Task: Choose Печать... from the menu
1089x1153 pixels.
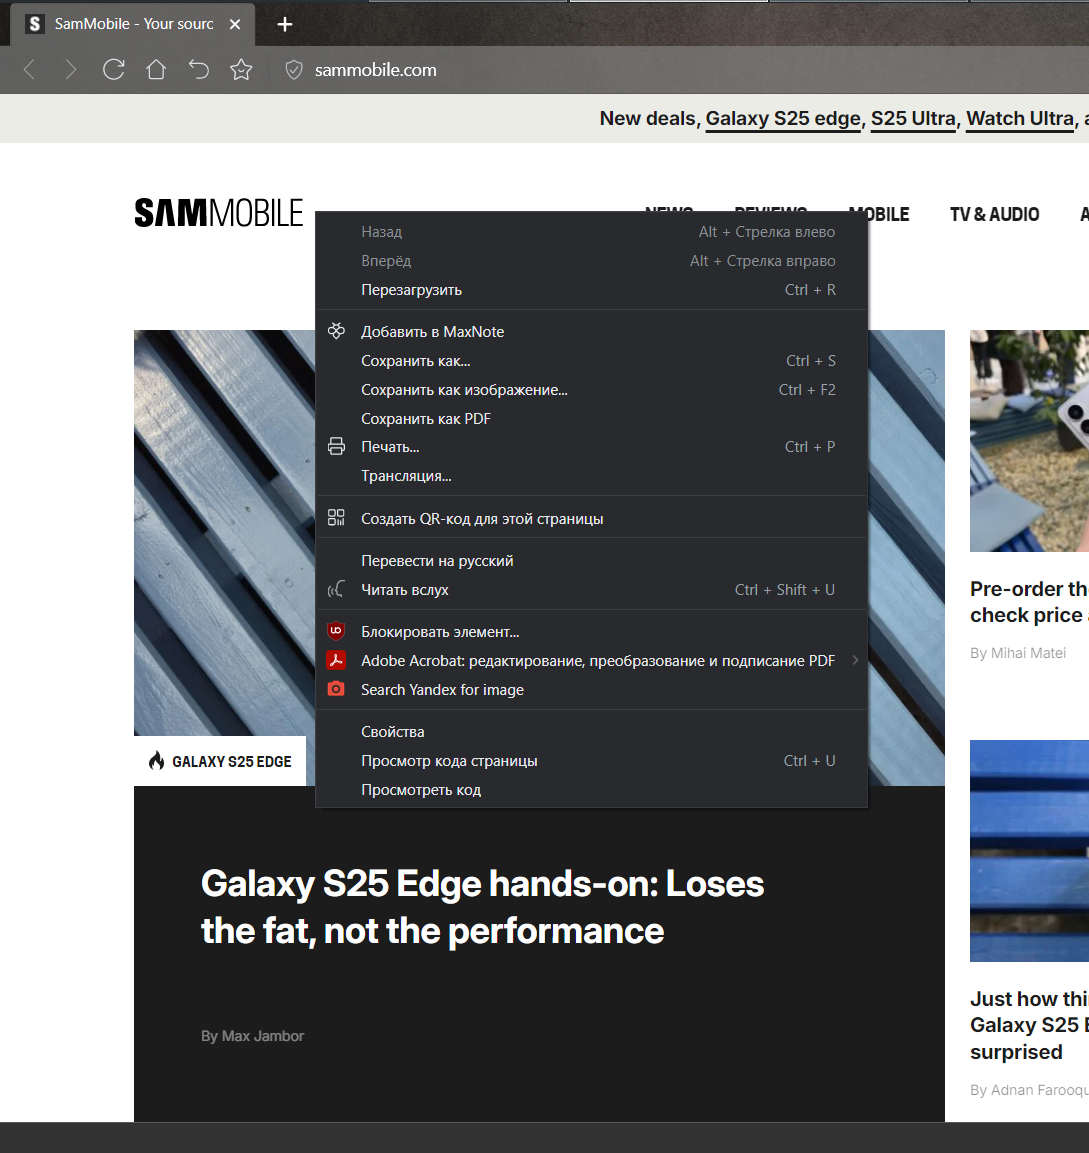Action: 591,447
